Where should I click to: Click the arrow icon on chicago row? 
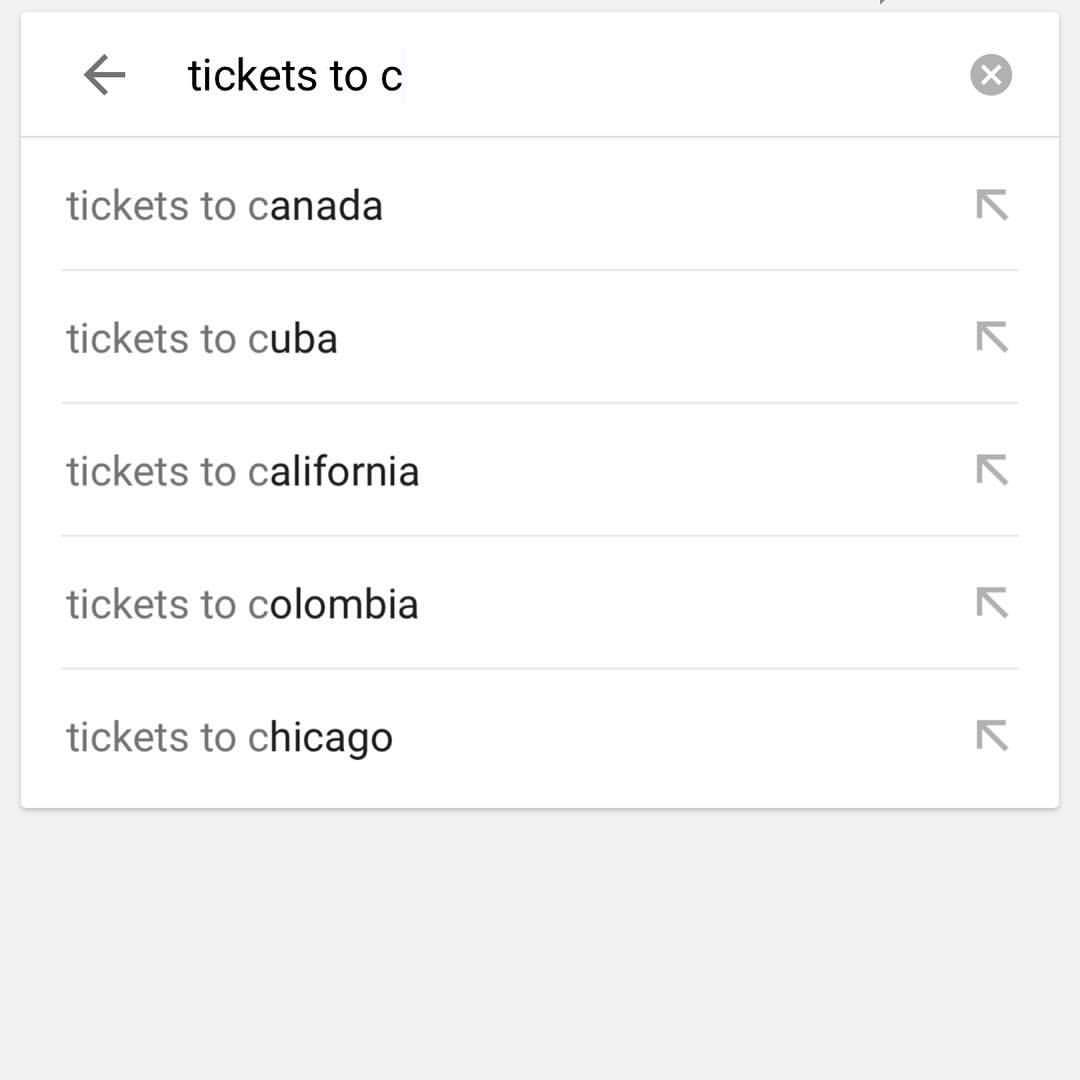(x=992, y=736)
